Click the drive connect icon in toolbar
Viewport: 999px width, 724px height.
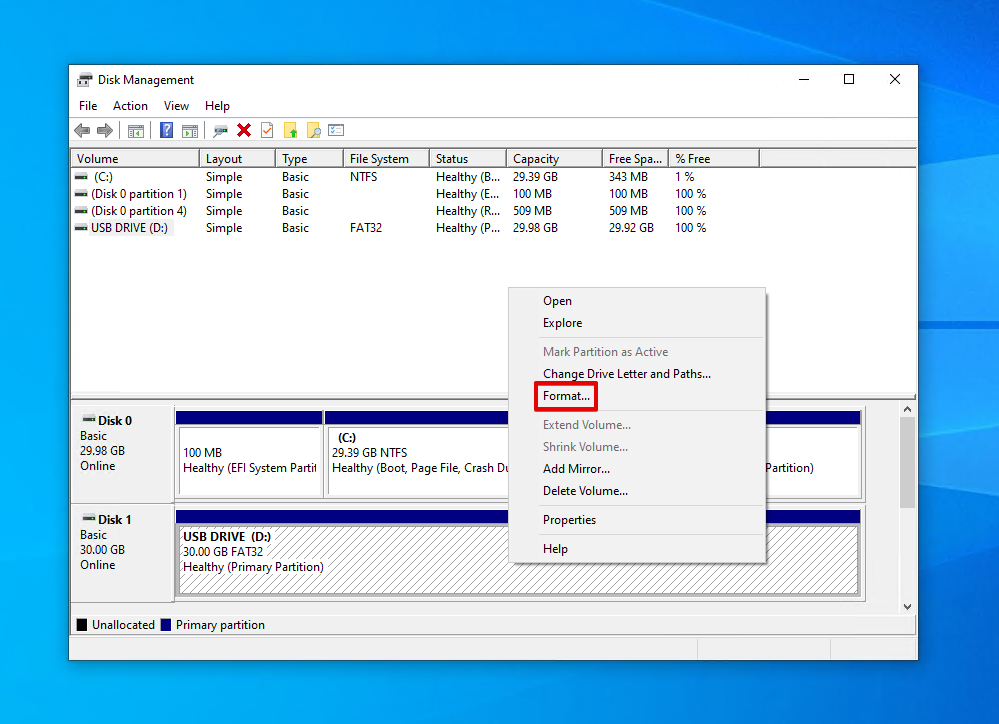(x=220, y=131)
